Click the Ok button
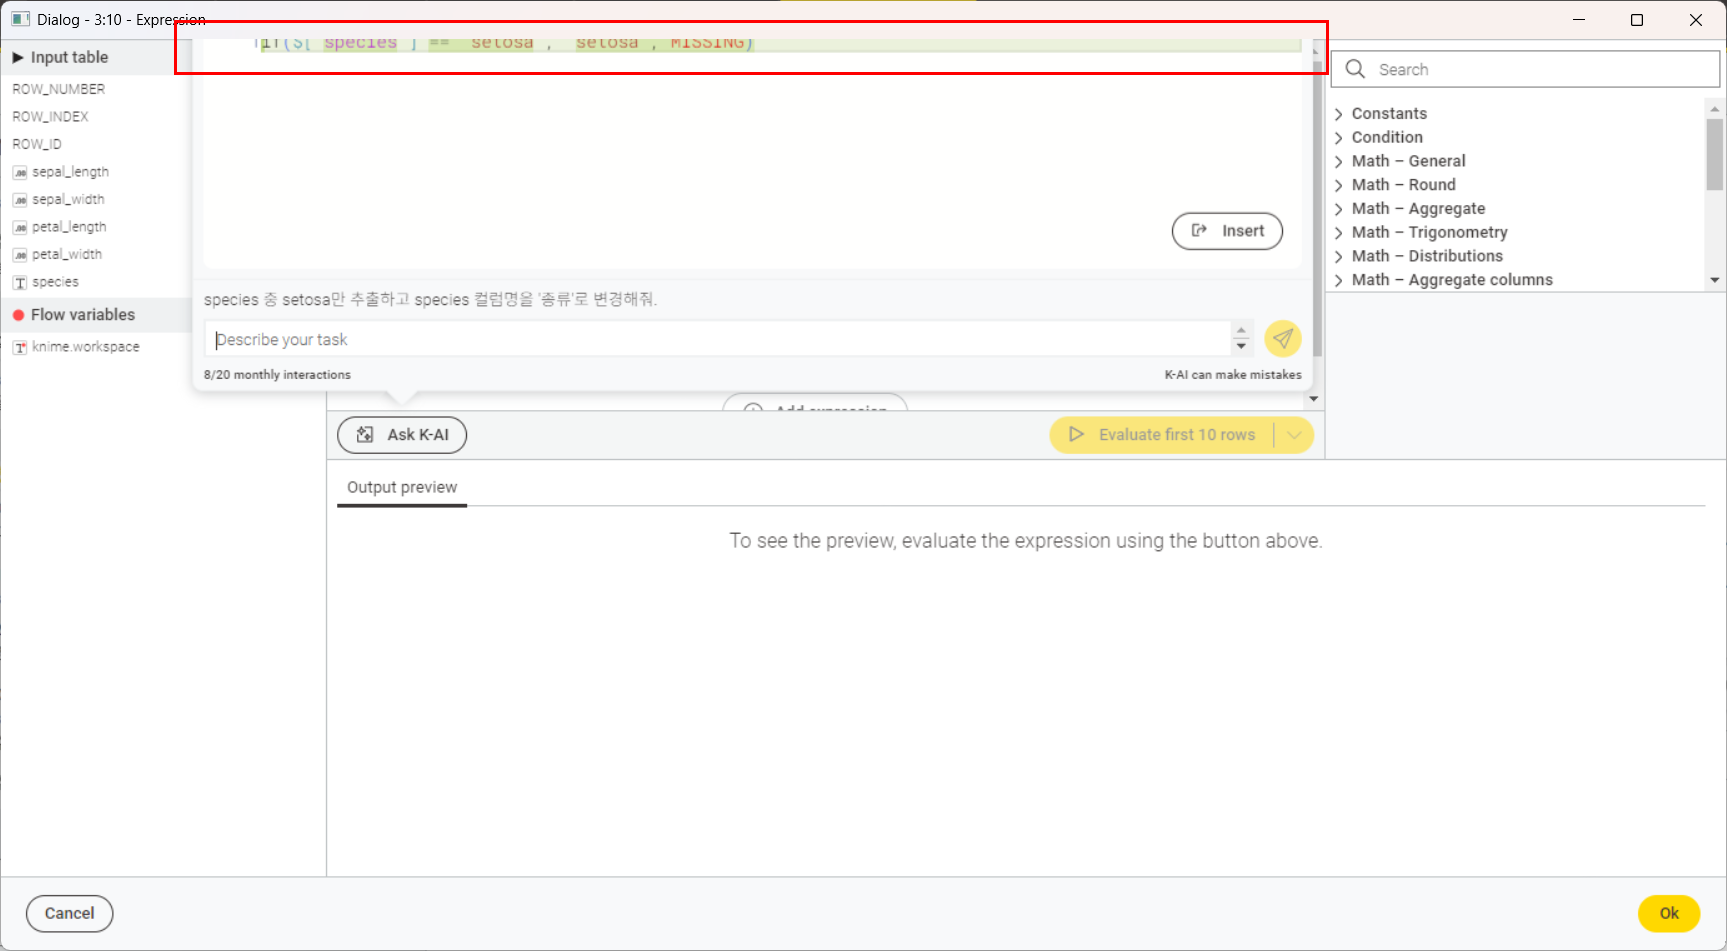1727x951 pixels. (x=1668, y=913)
